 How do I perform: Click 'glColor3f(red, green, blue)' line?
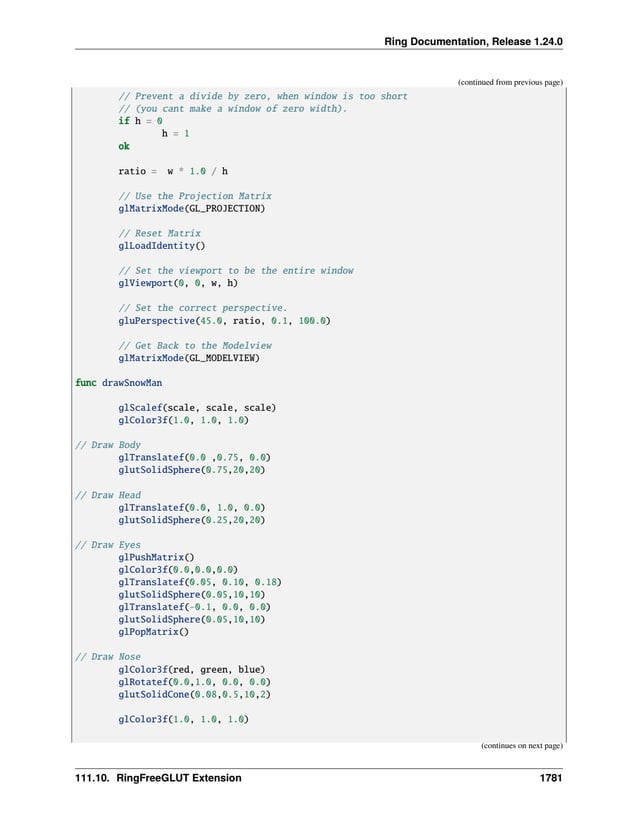(191, 670)
